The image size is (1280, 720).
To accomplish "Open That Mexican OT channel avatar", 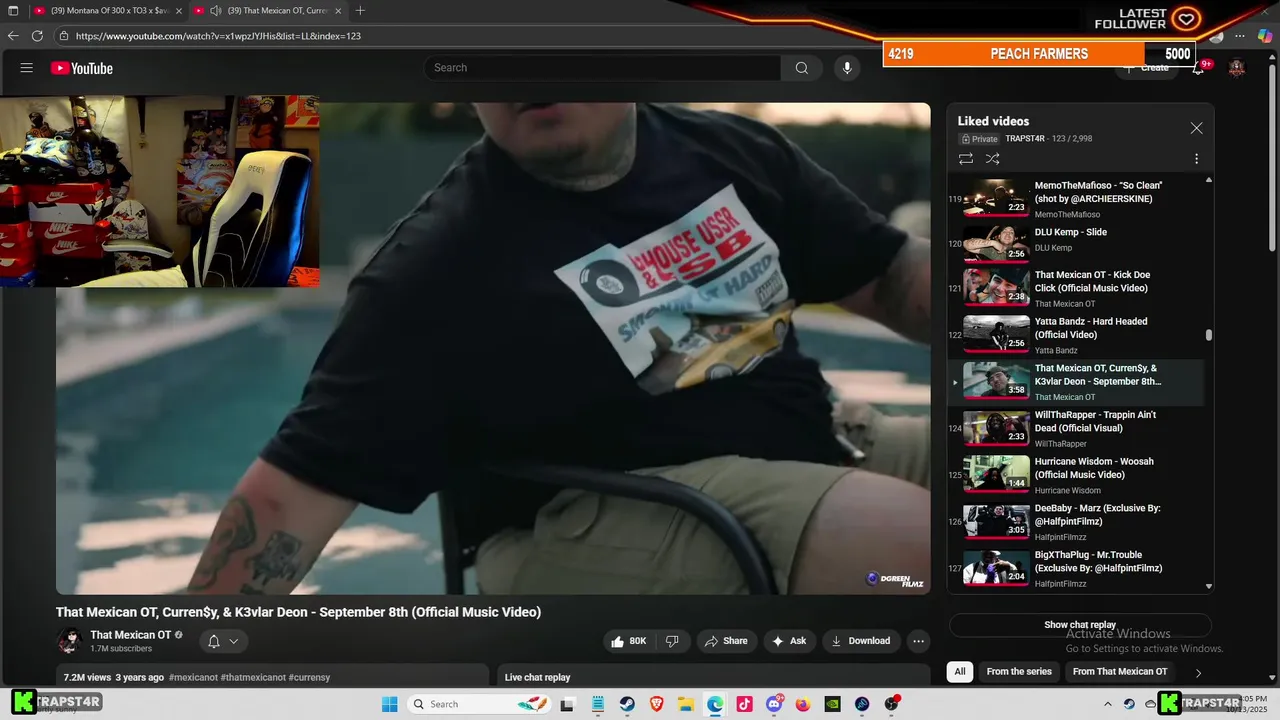I will pos(70,641).
